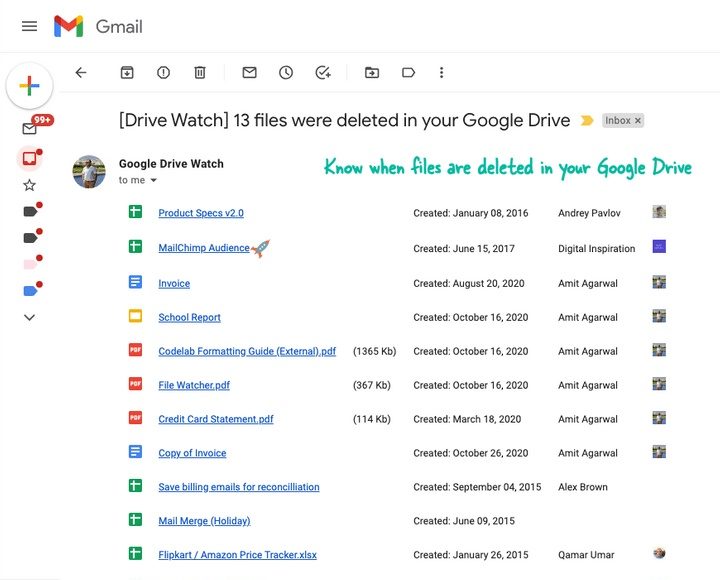Click the 'Google Drive Watch' sender name
720x580 pixels.
(x=171, y=164)
